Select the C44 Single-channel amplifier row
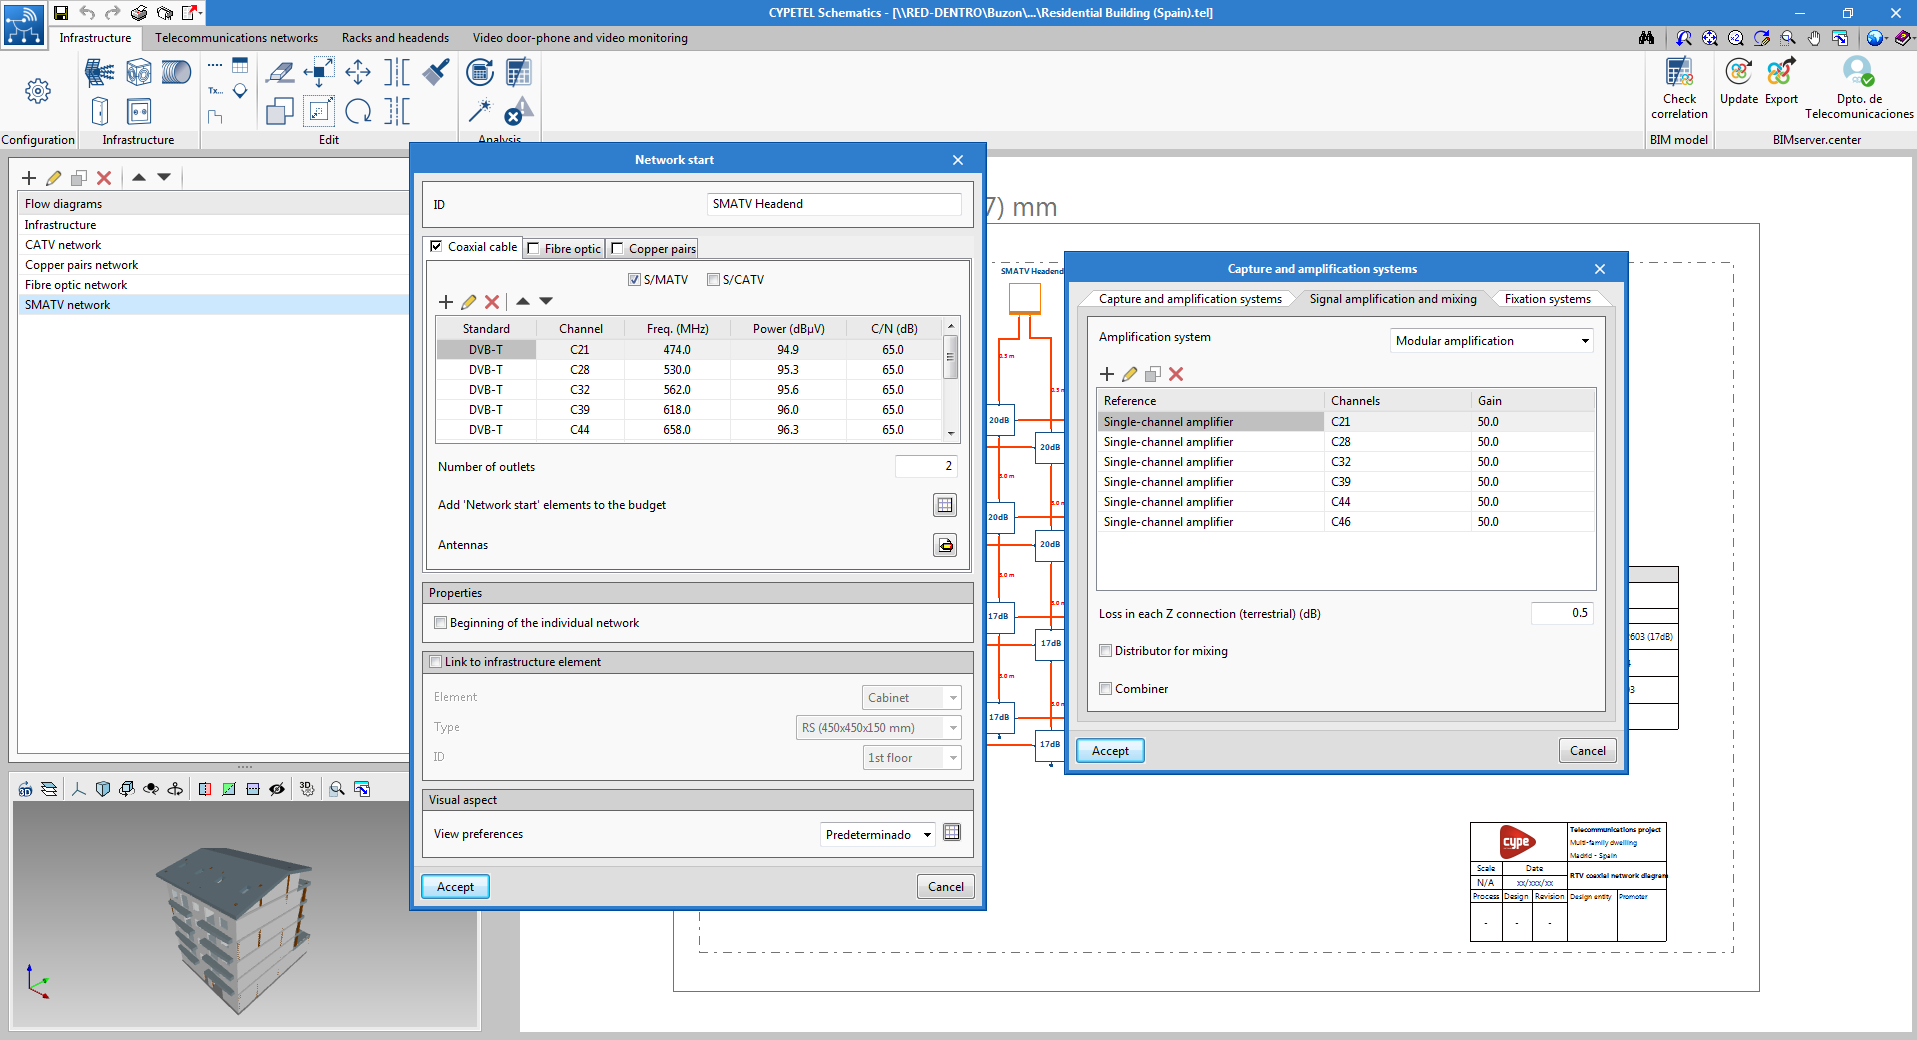The width and height of the screenshot is (1917, 1040). click(x=1346, y=502)
